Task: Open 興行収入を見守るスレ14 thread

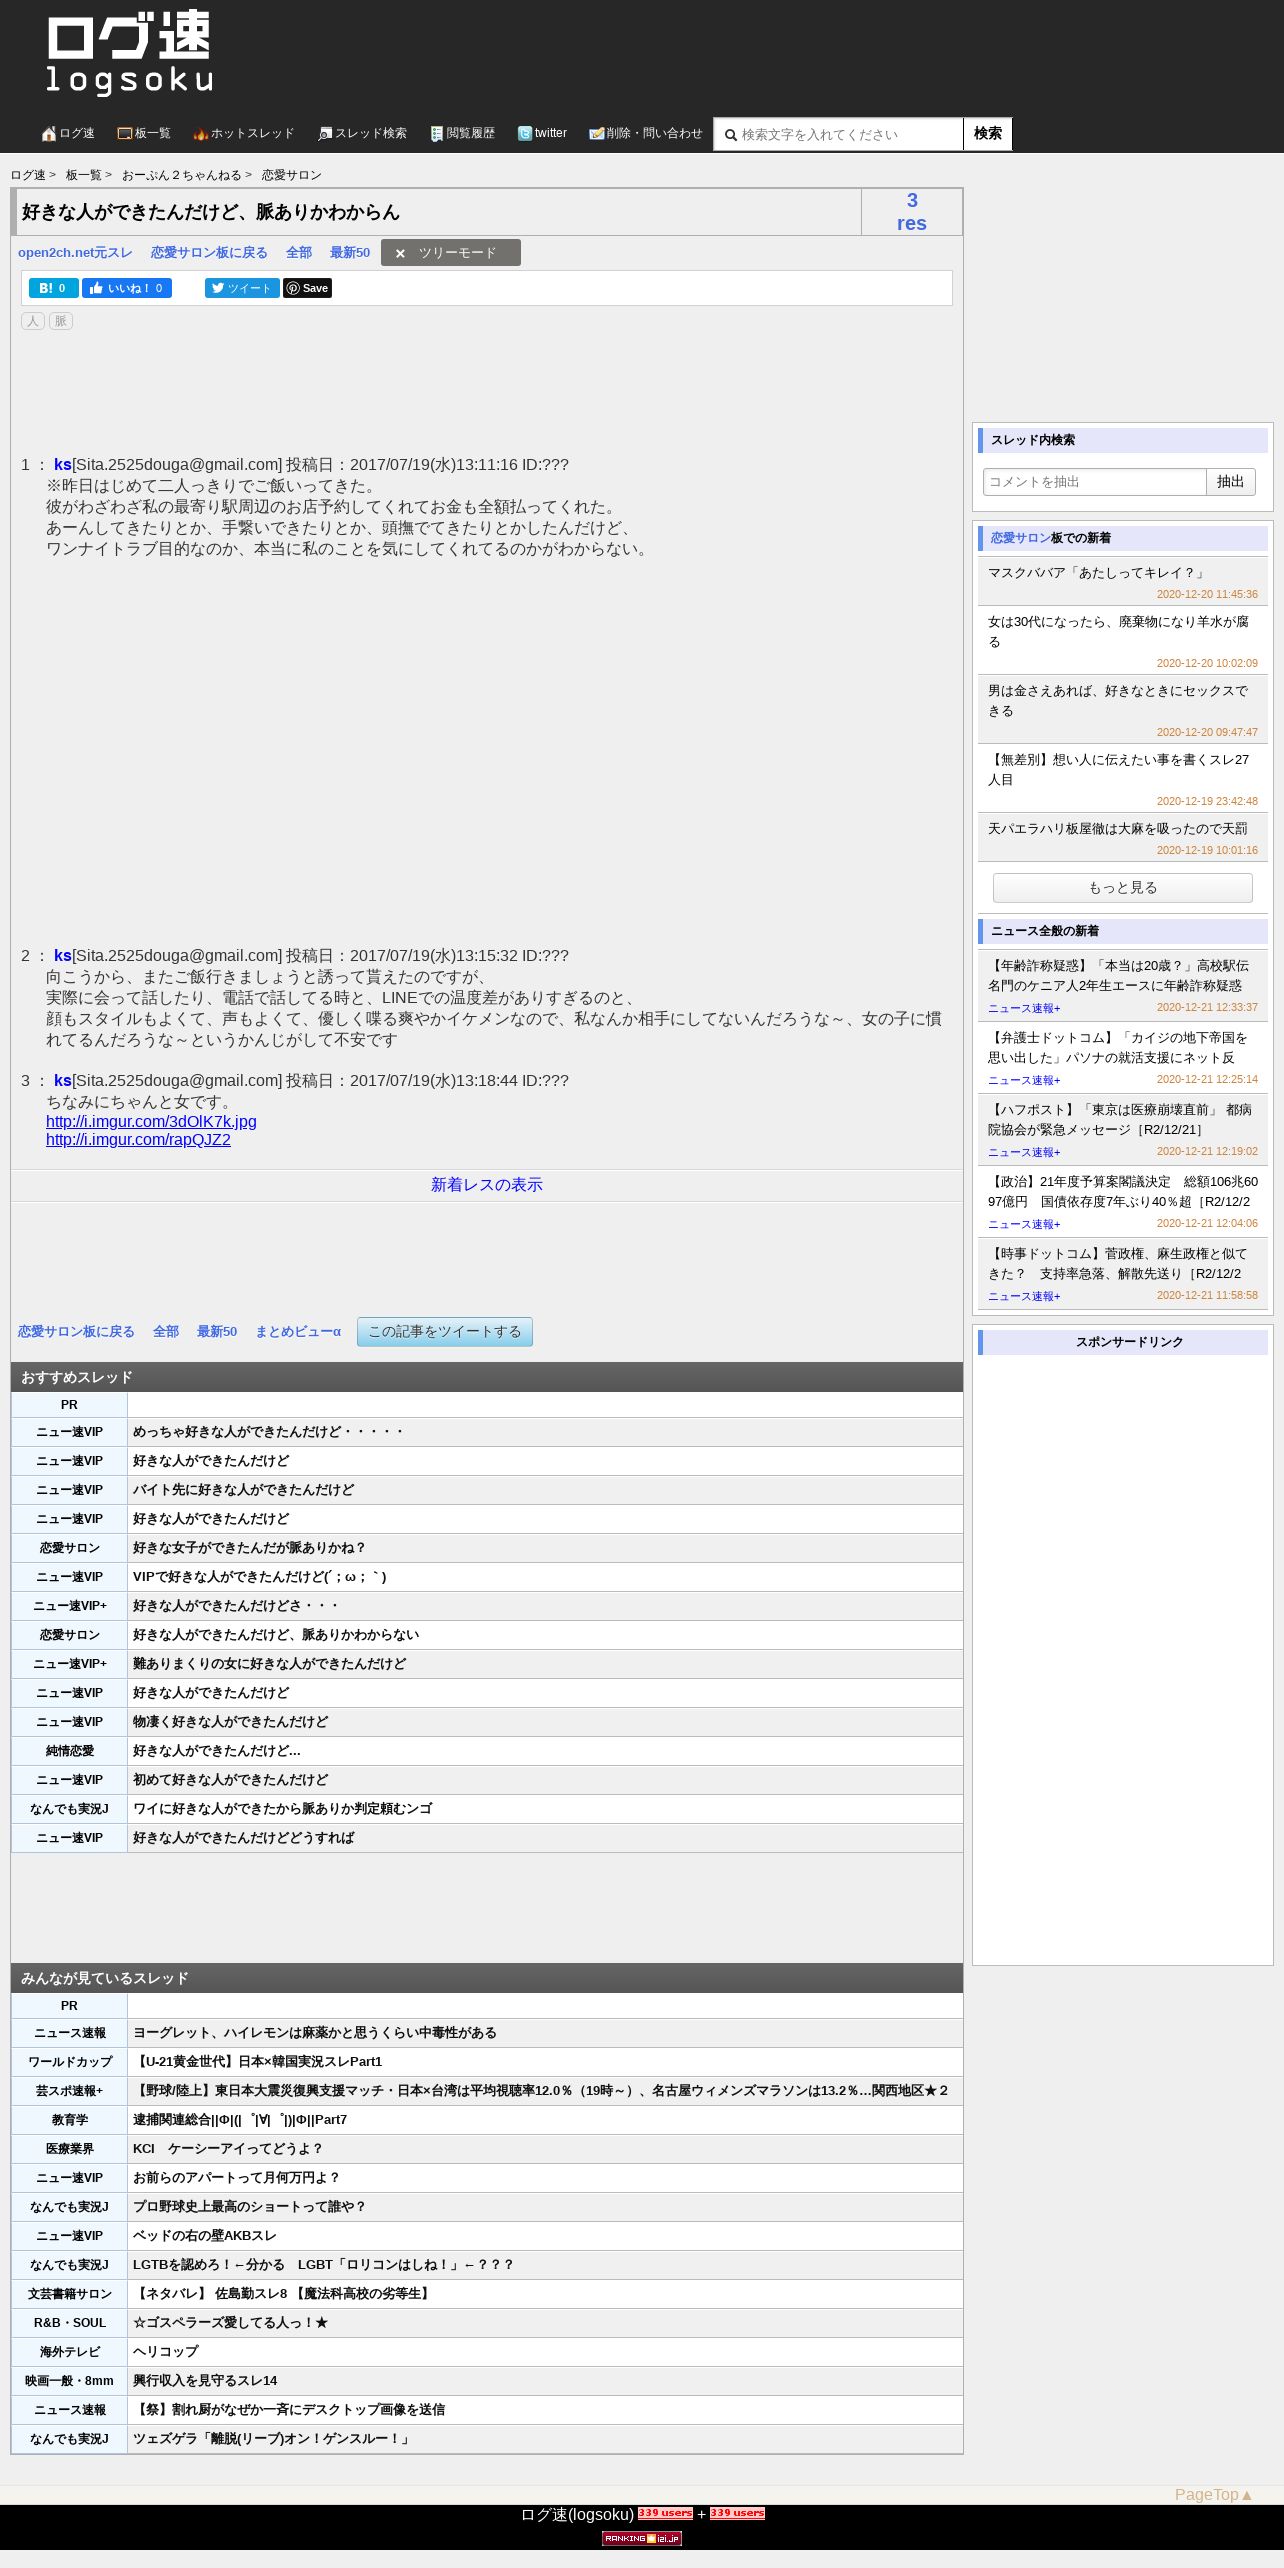Action: pyautogui.click(x=205, y=2381)
